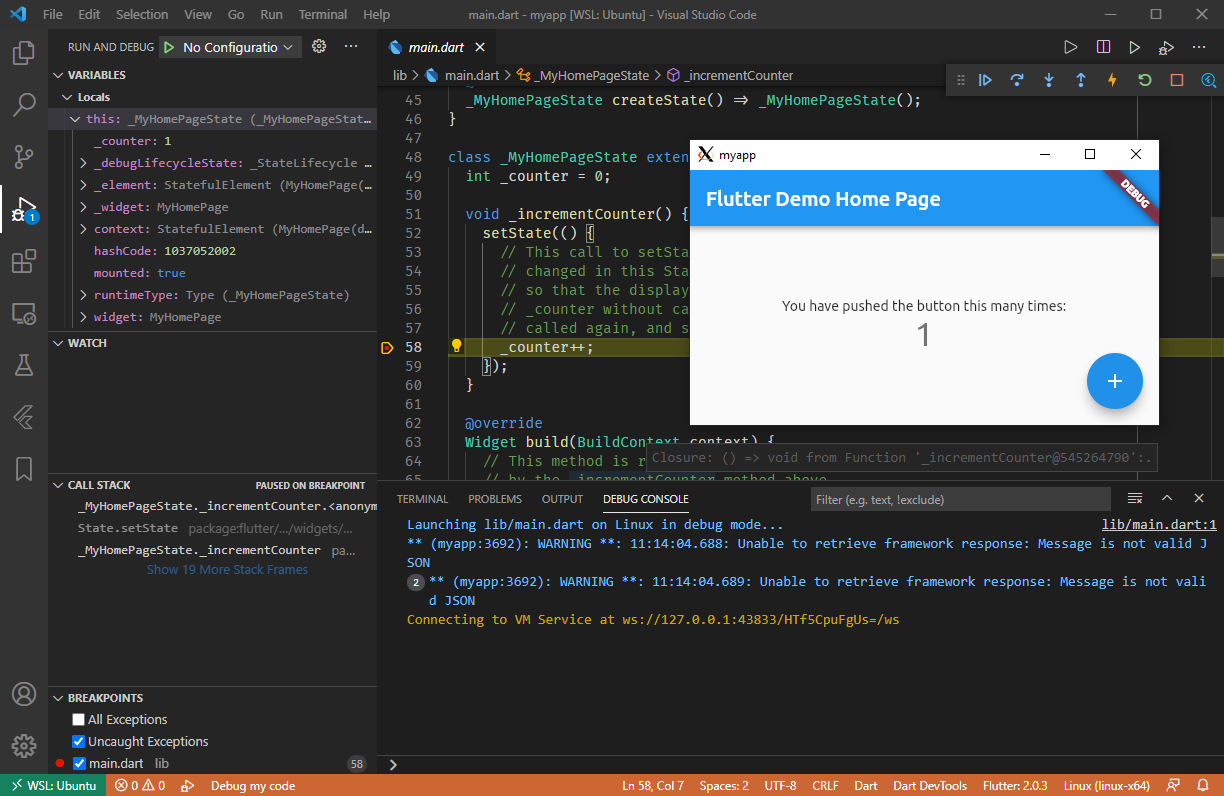Click the floating plus button in myapp
Viewport: 1224px width, 796px height.
(1114, 381)
